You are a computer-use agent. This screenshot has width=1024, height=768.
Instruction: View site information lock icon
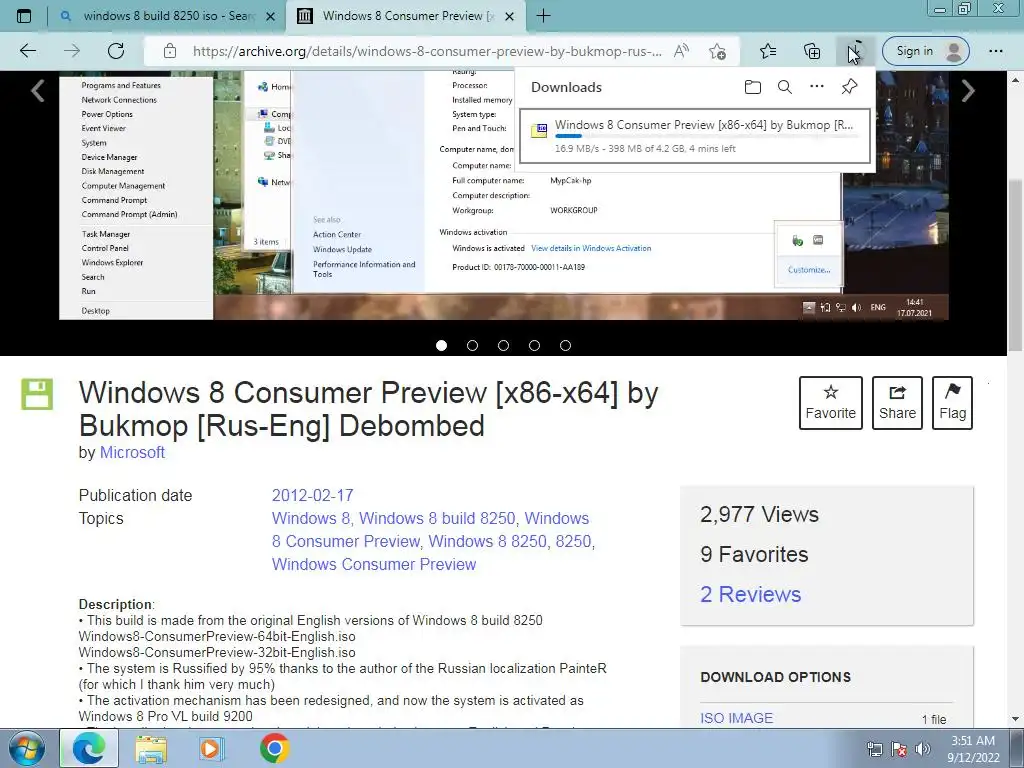click(170, 51)
